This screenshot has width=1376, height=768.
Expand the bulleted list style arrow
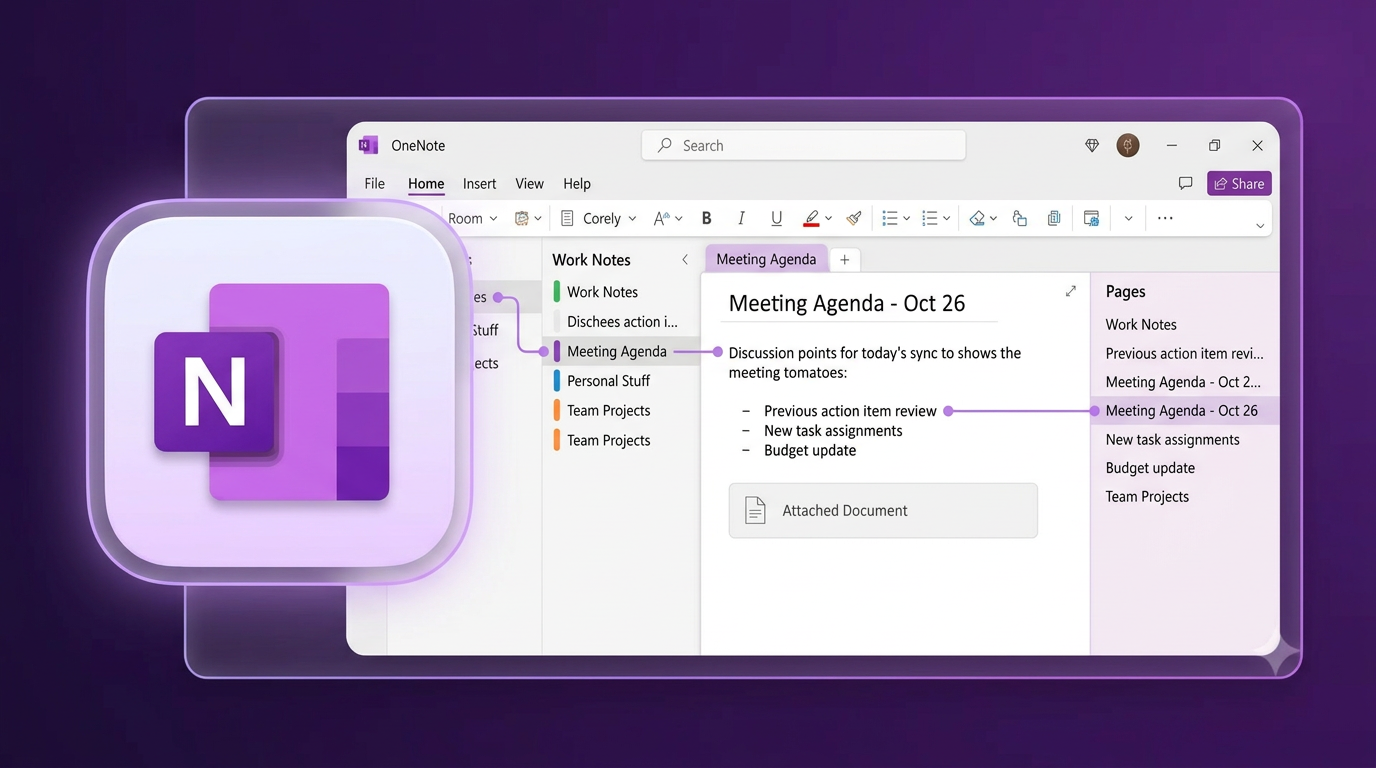click(x=907, y=218)
